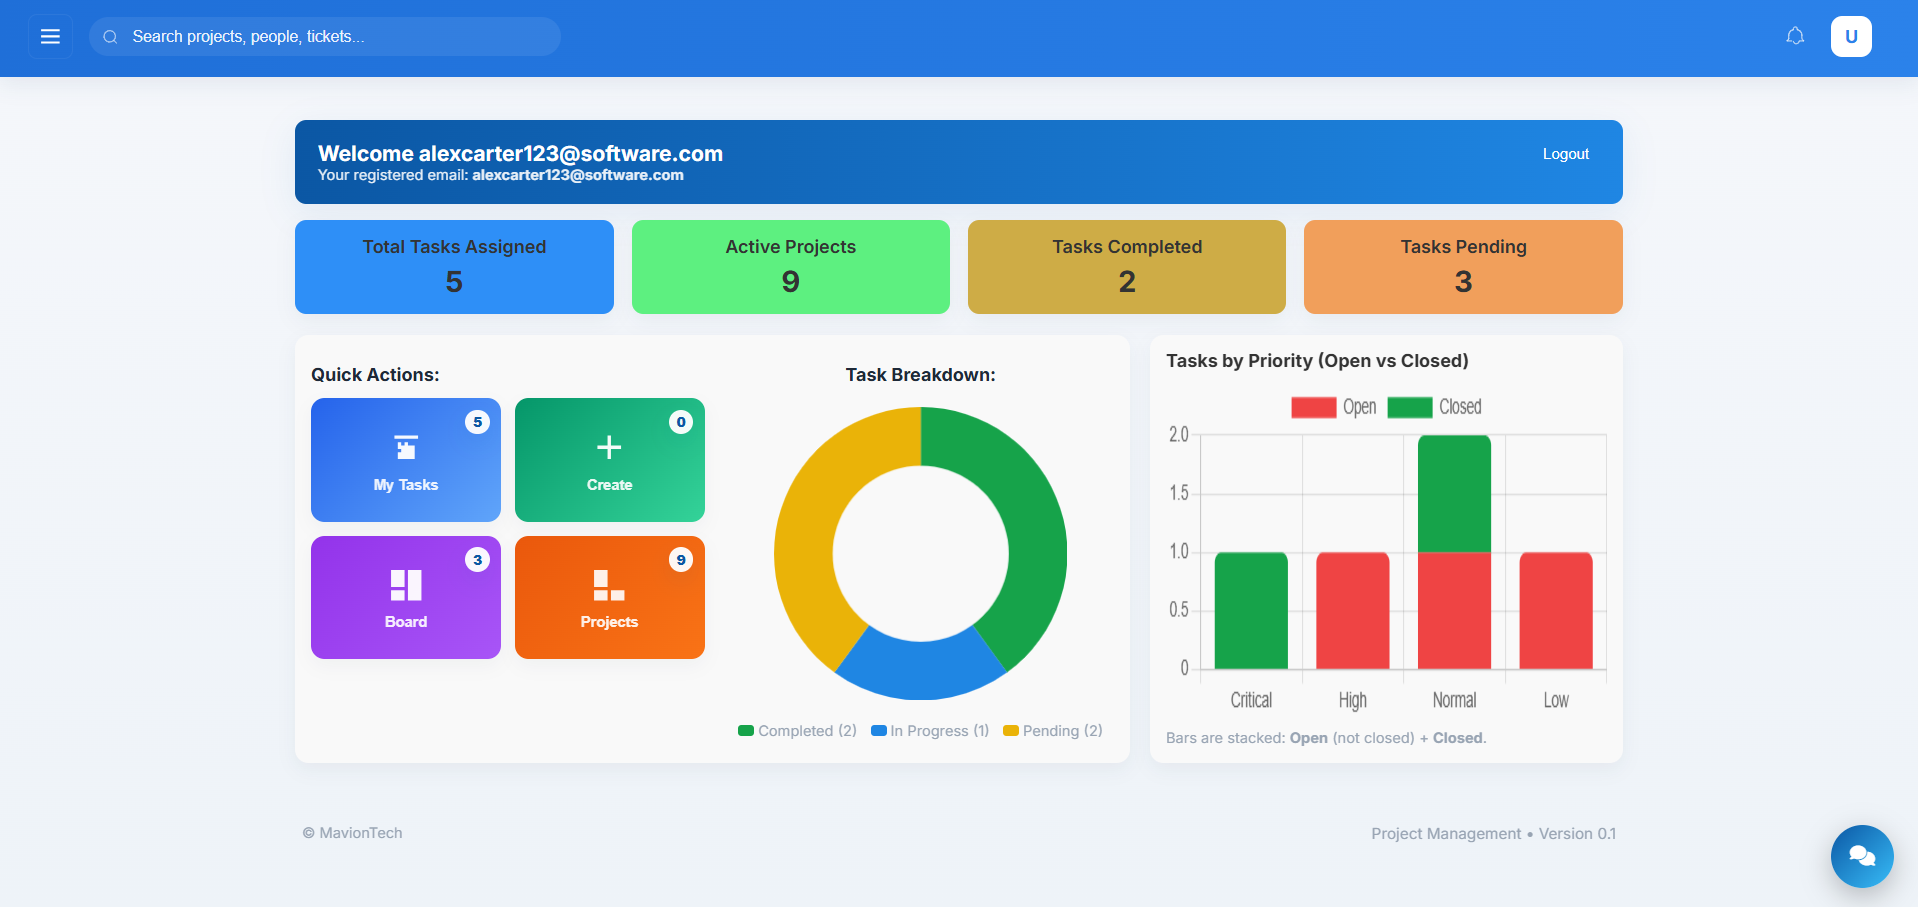The height and width of the screenshot is (907, 1918).
Task: Click the Tasks Pending card
Action: pyautogui.click(x=1462, y=266)
